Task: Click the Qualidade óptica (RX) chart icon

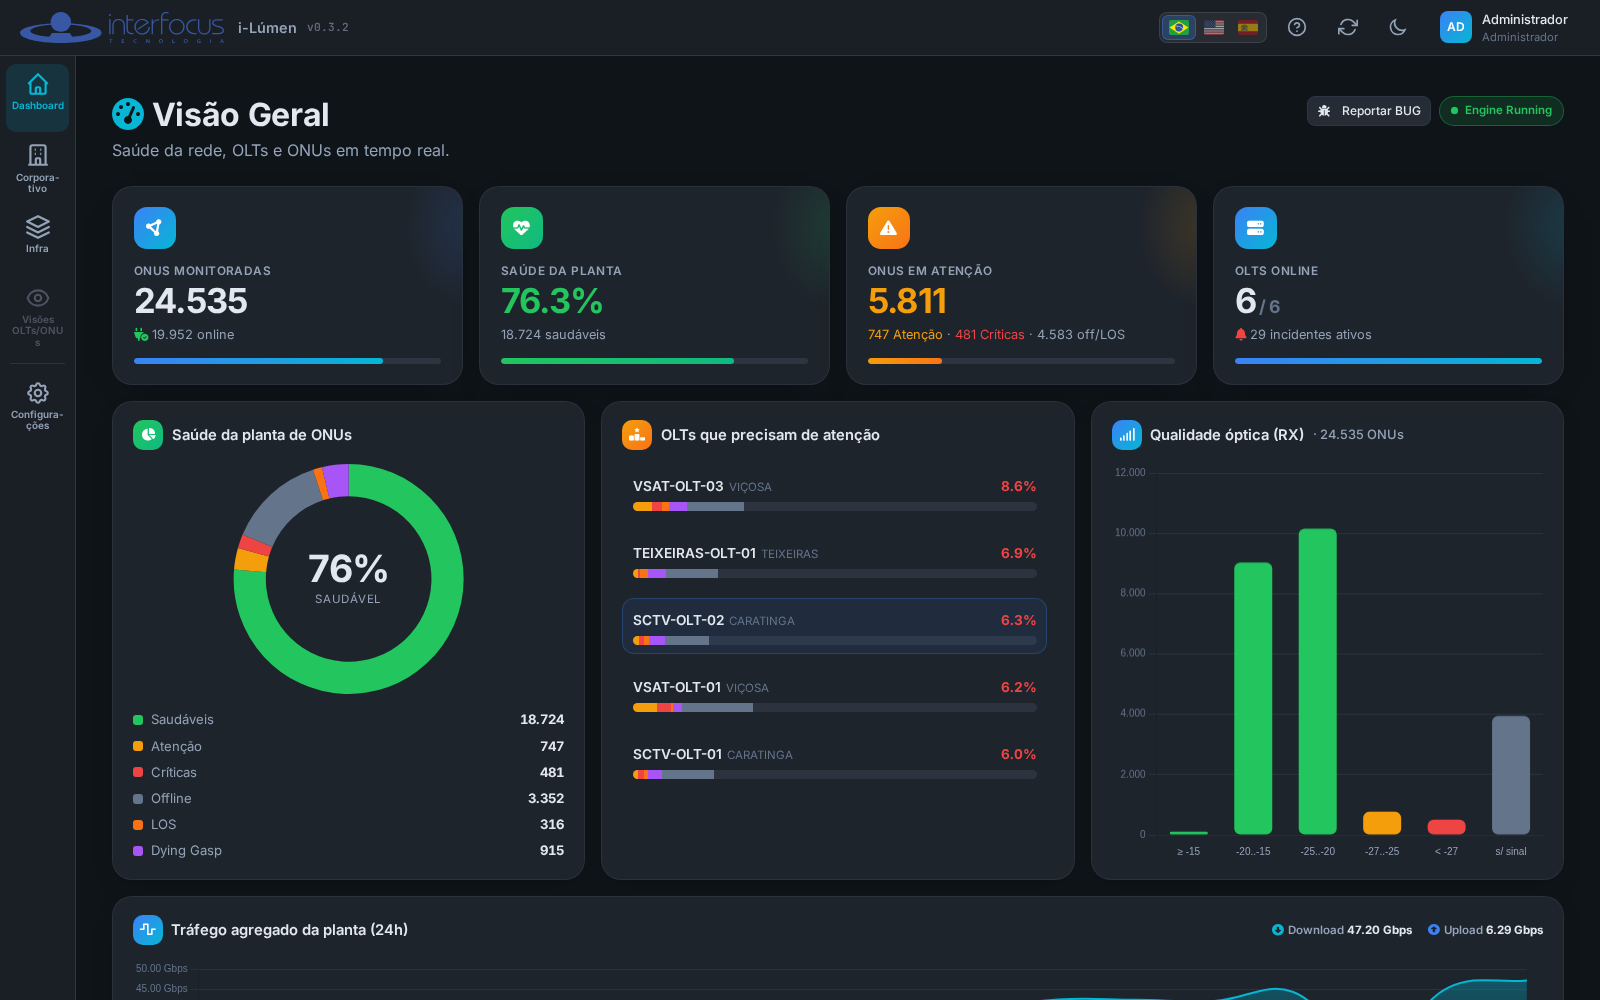Action: click(x=1127, y=435)
